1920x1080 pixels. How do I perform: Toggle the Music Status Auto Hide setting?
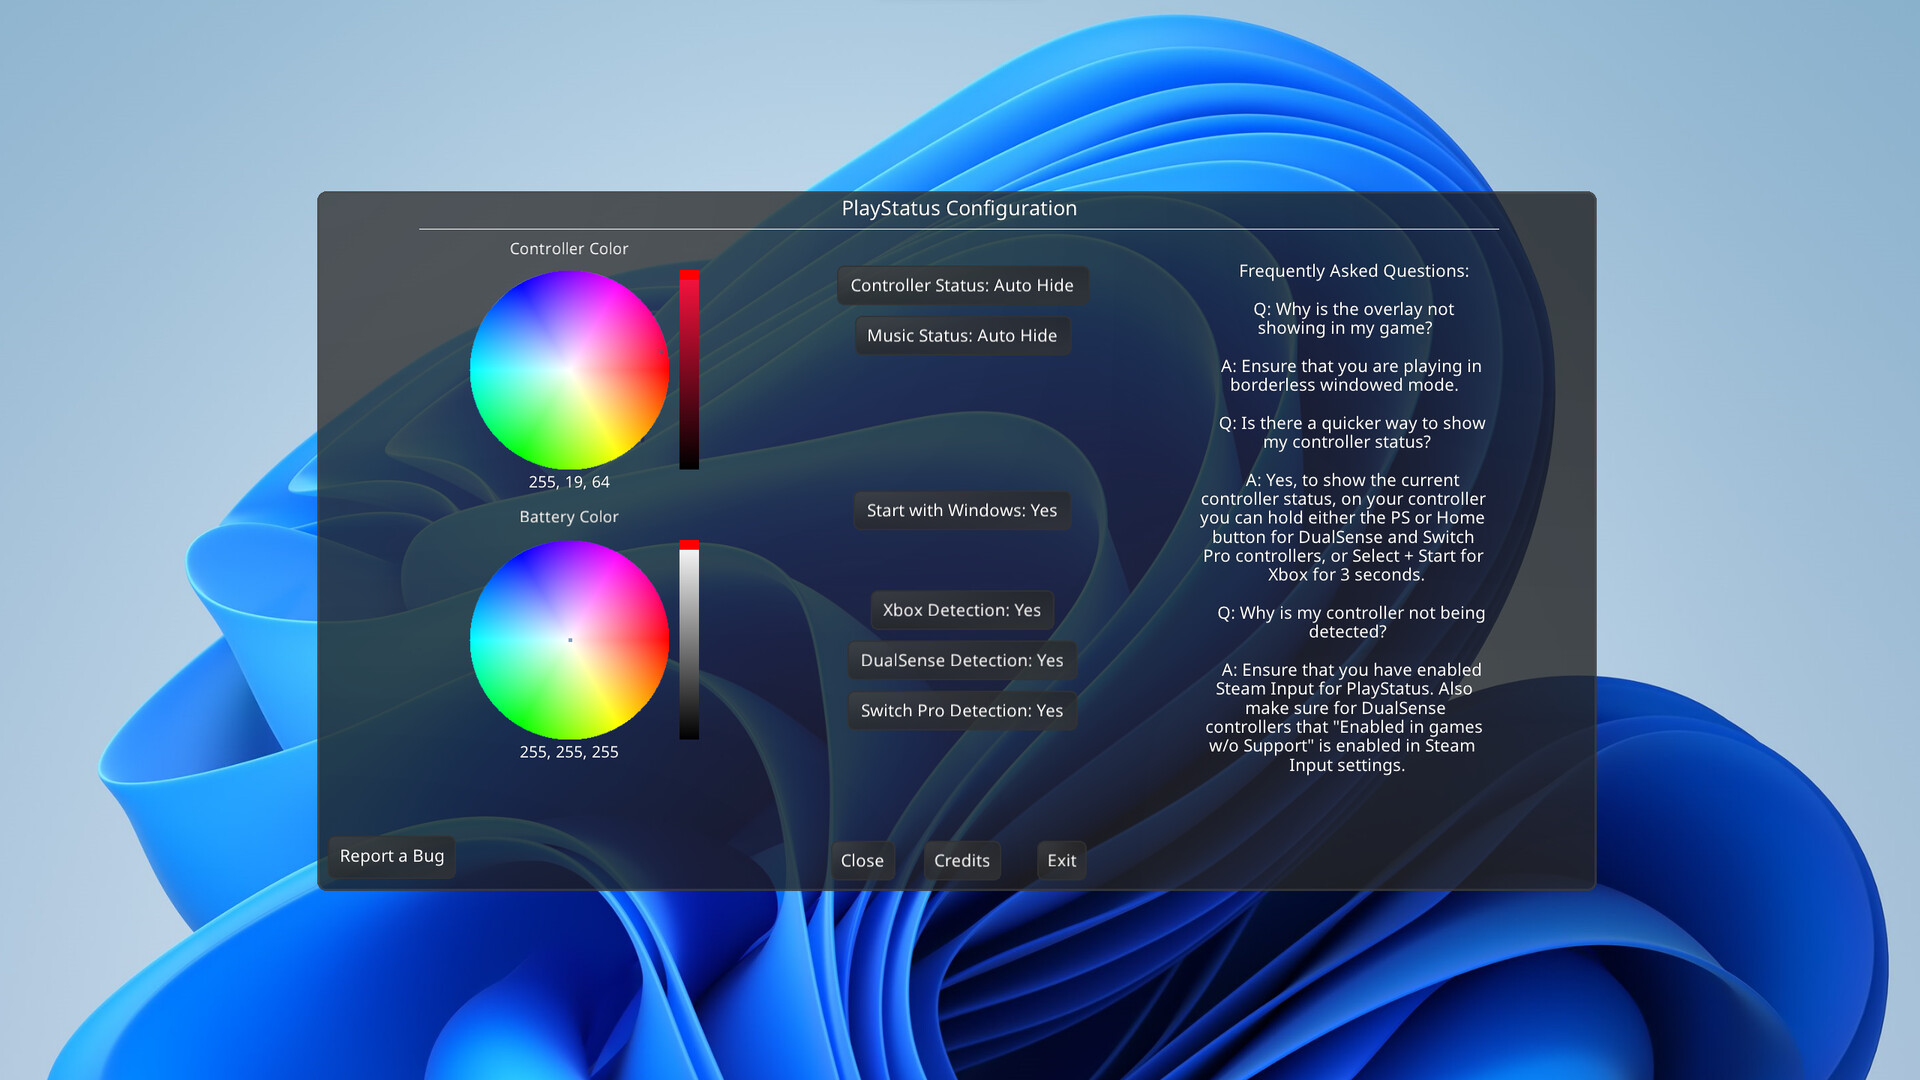(x=962, y=336)
